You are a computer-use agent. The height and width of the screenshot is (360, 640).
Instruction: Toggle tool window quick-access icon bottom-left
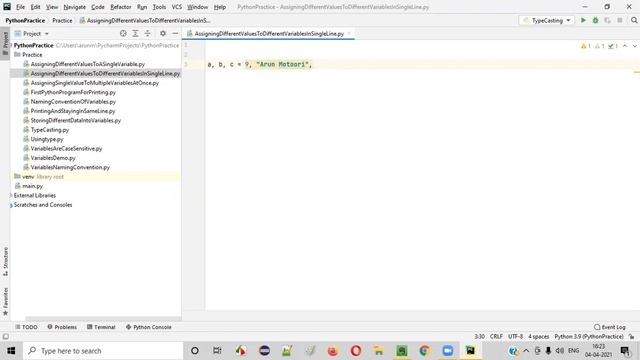[5, 336]
